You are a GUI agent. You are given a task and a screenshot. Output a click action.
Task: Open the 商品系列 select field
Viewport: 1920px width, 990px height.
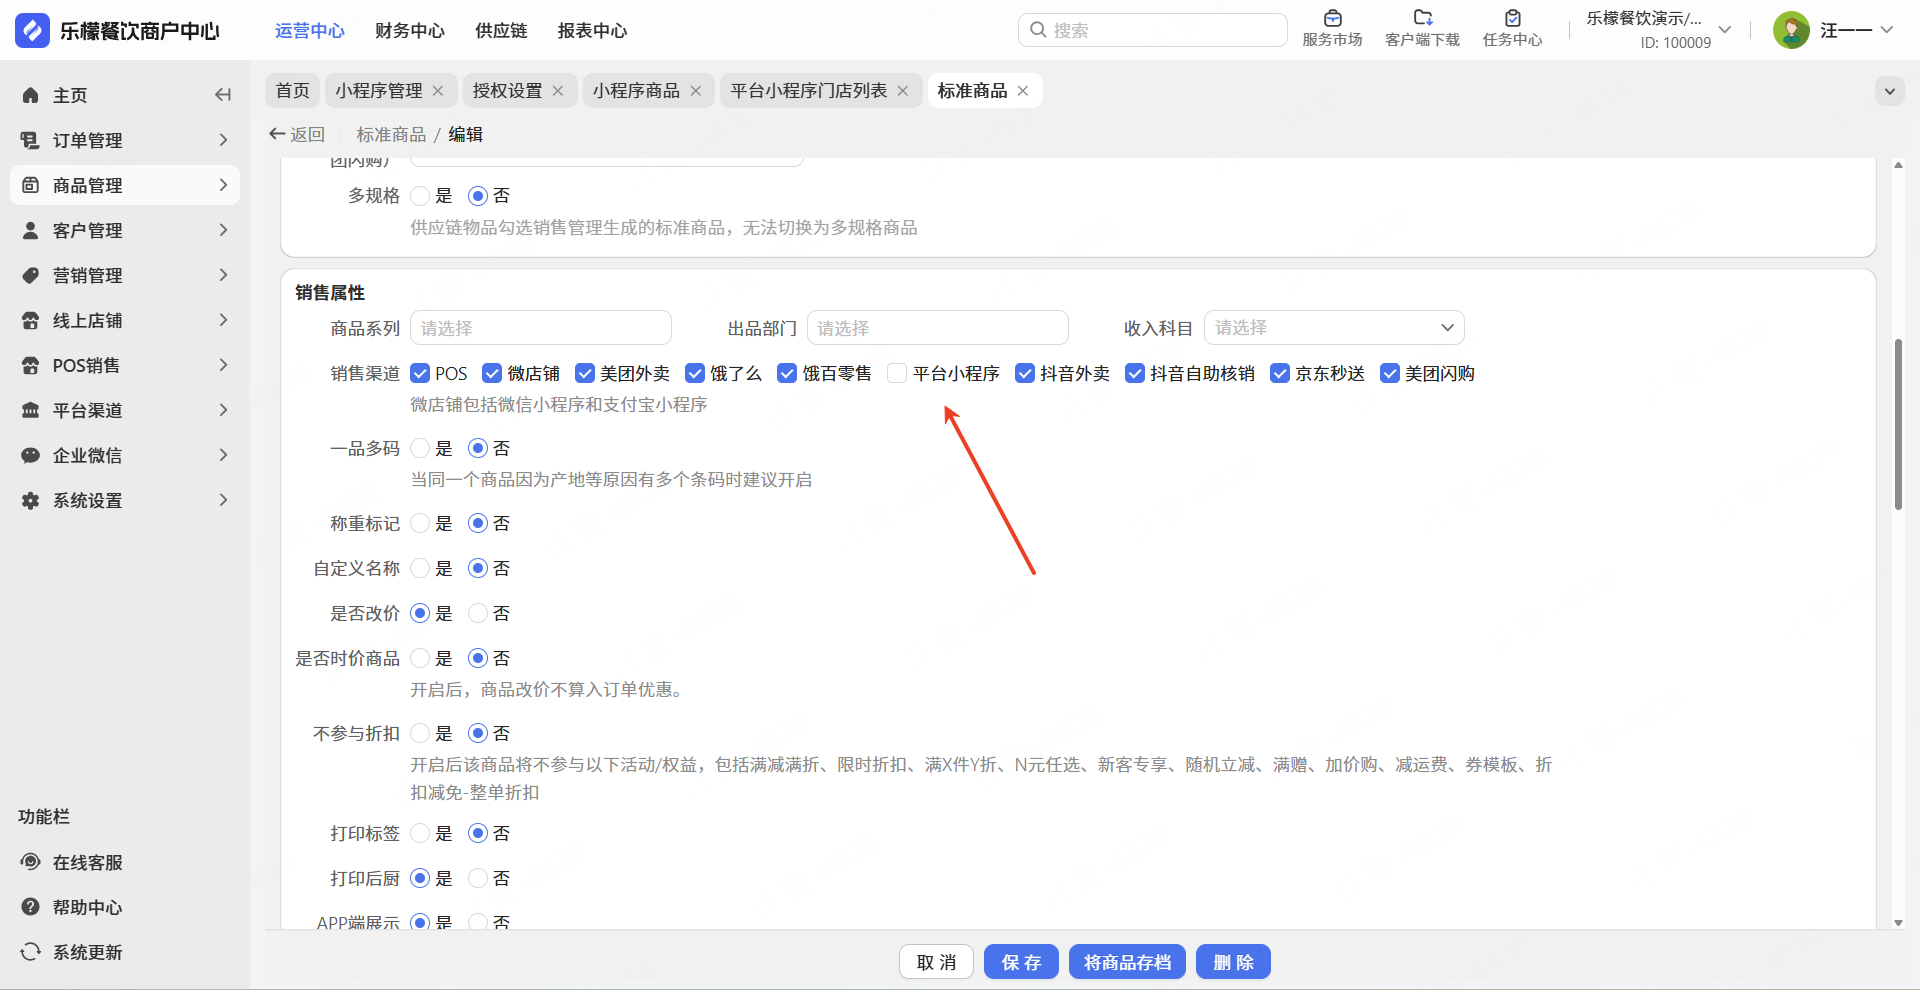541,328
